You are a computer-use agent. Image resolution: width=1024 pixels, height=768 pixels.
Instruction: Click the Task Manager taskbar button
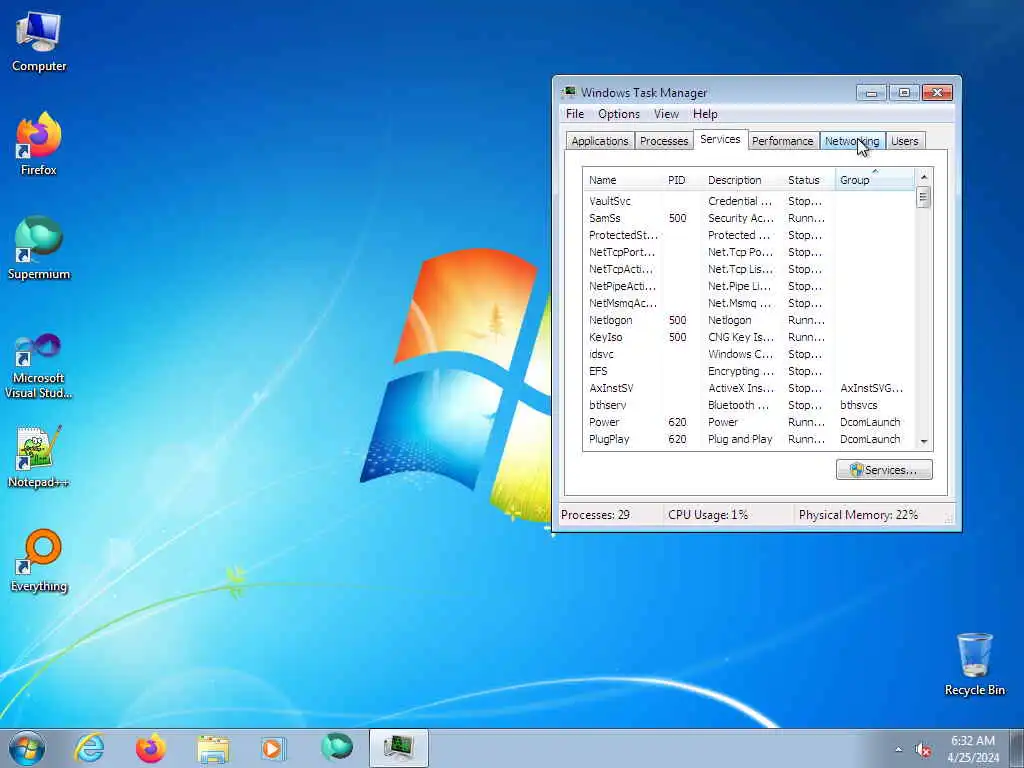398,748
